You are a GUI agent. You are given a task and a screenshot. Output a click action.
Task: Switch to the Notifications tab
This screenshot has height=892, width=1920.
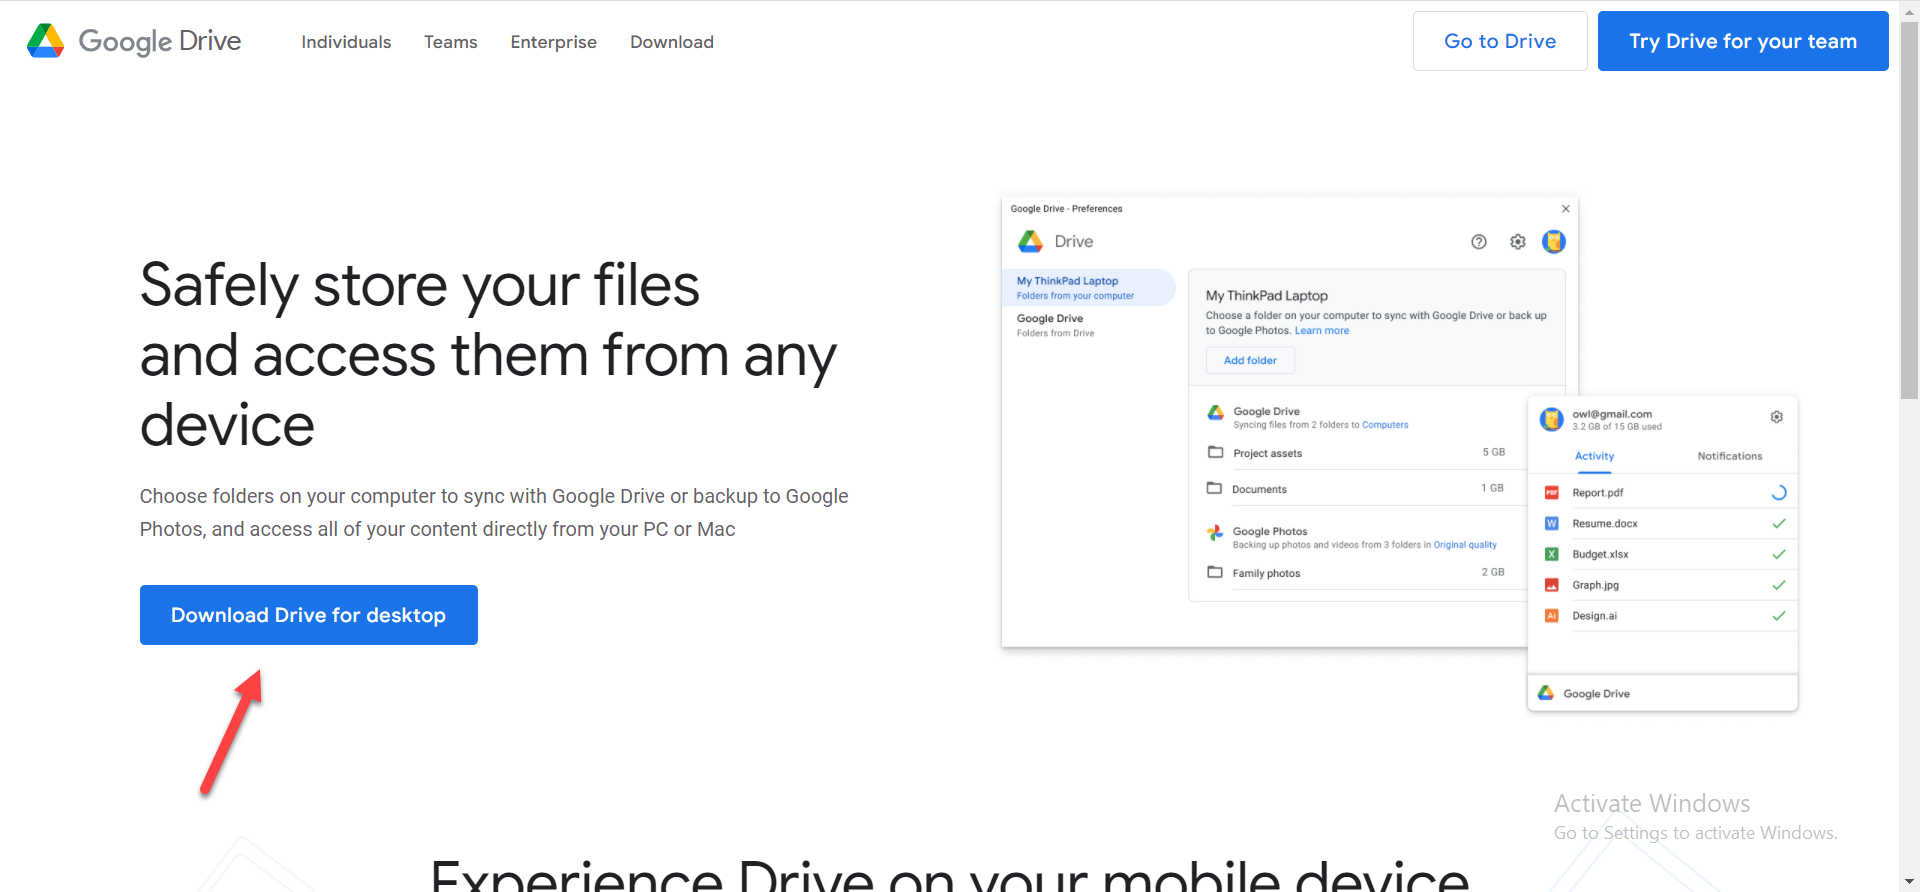point(1729,456)
